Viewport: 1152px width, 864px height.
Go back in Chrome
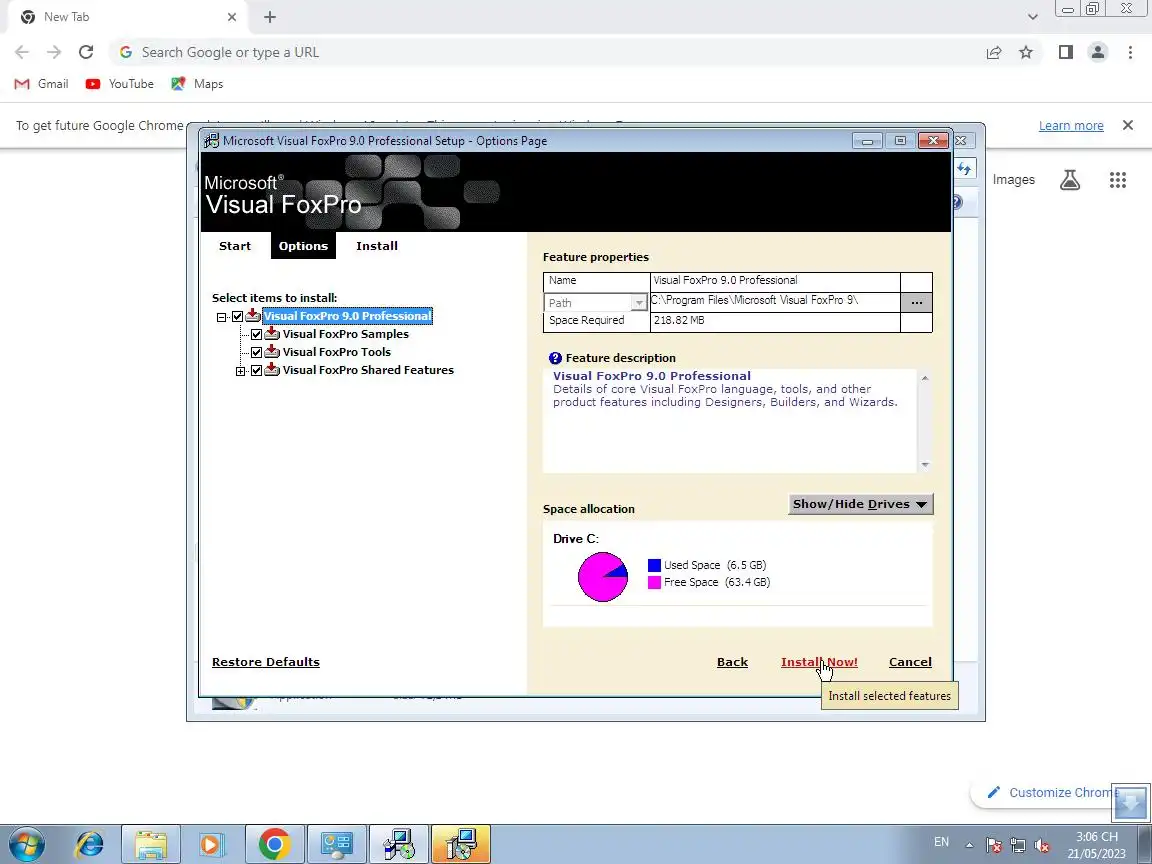(x=22, y=52)
